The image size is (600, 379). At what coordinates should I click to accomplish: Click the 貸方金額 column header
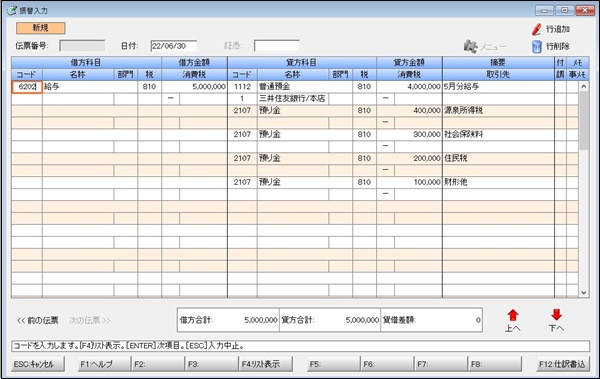pyautogui.click(x=409, y=62)
